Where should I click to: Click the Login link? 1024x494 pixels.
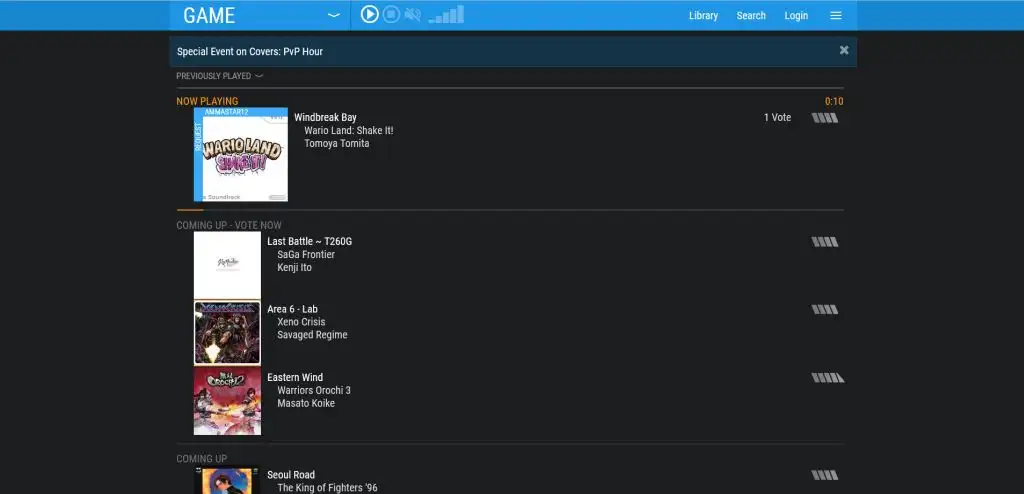[x=796, y=16]
